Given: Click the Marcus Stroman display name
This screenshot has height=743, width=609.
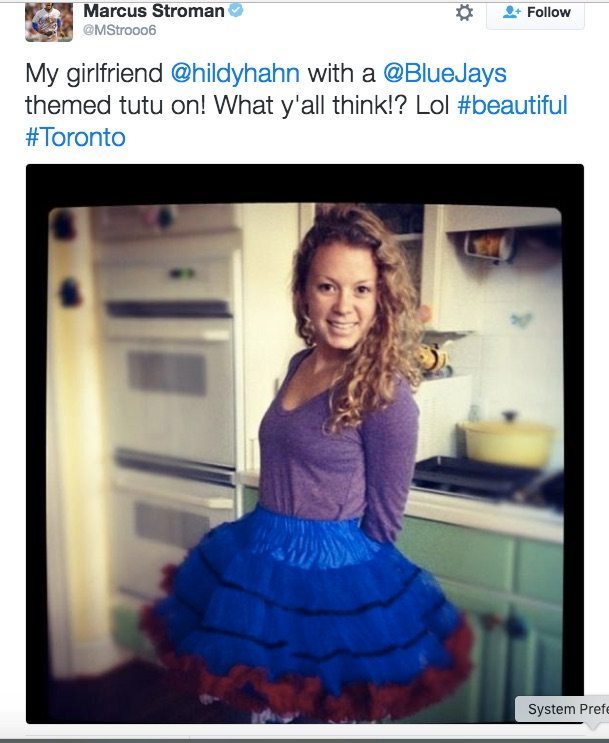Looking at the screenshot, I should [154, 10].
